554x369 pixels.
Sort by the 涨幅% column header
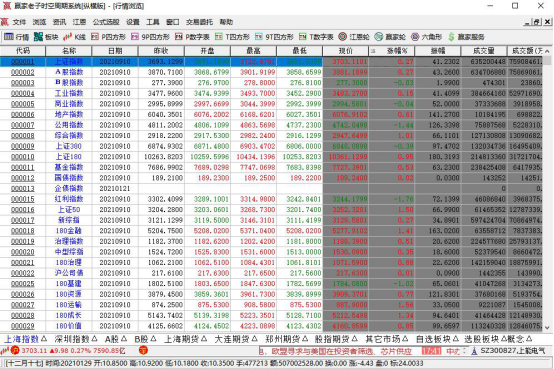pos(391,51)
